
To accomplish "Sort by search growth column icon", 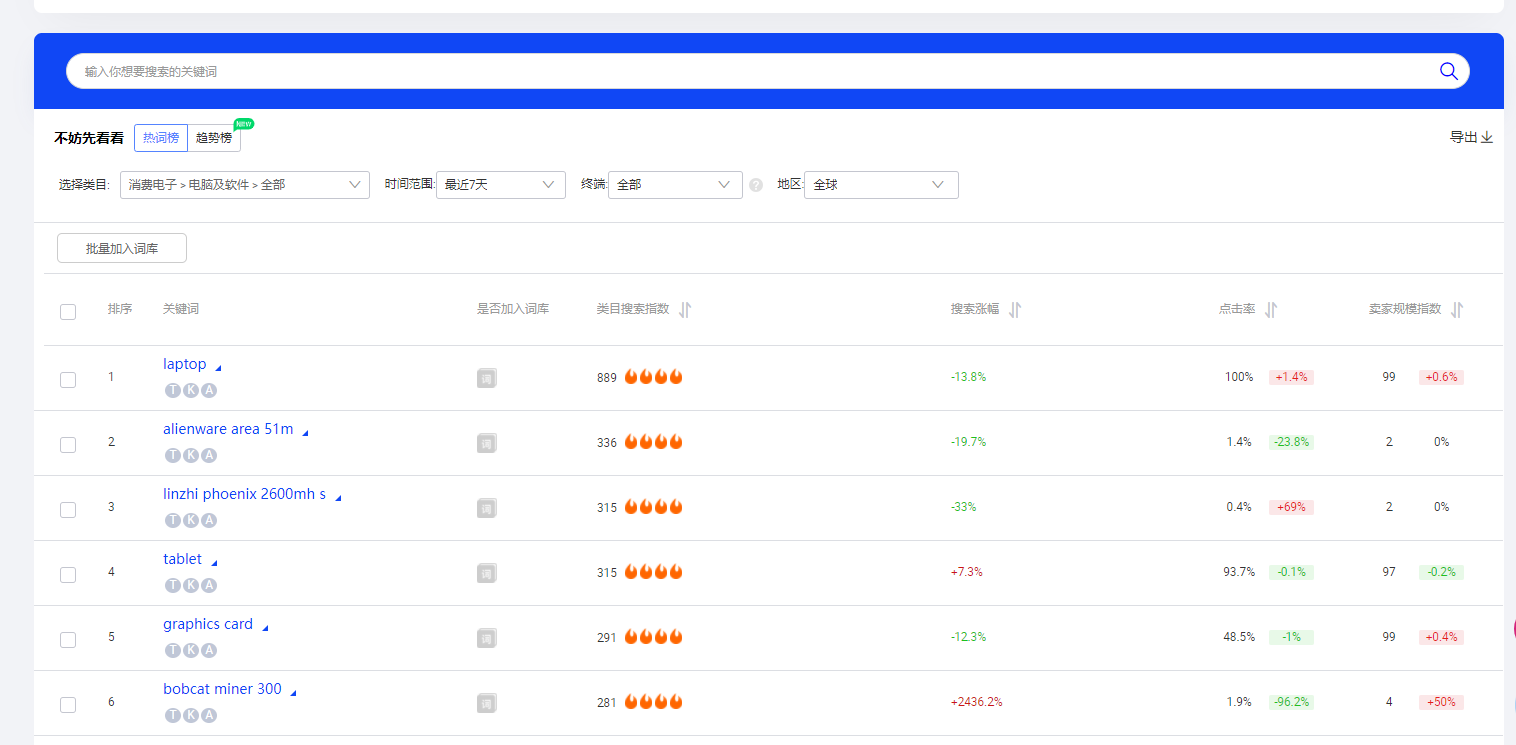I will click(1015, 310).
